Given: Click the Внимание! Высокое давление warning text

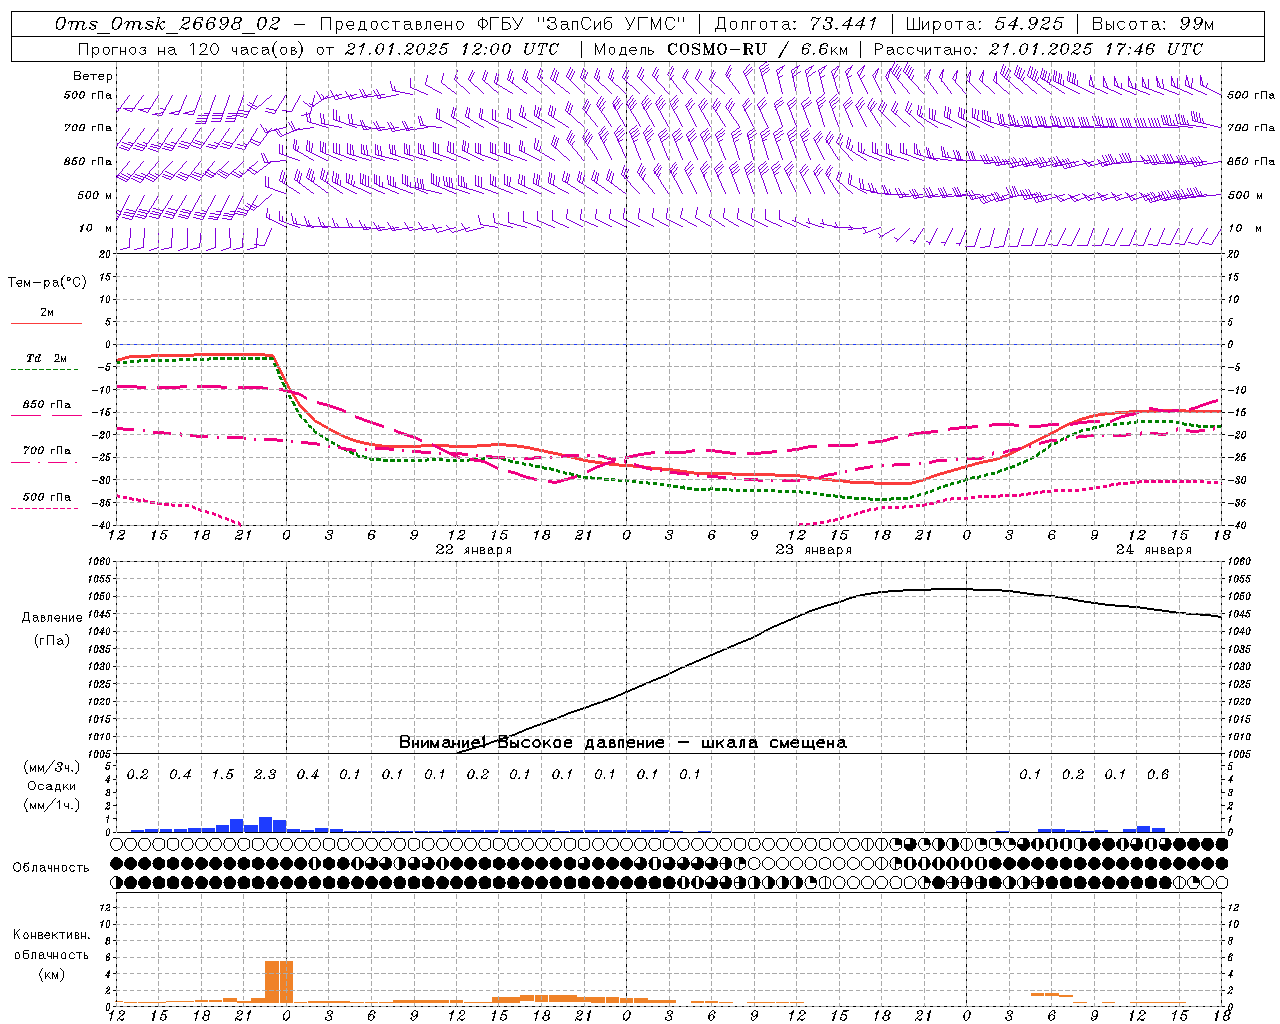Looking at the screenshot, I should (623, 743).
